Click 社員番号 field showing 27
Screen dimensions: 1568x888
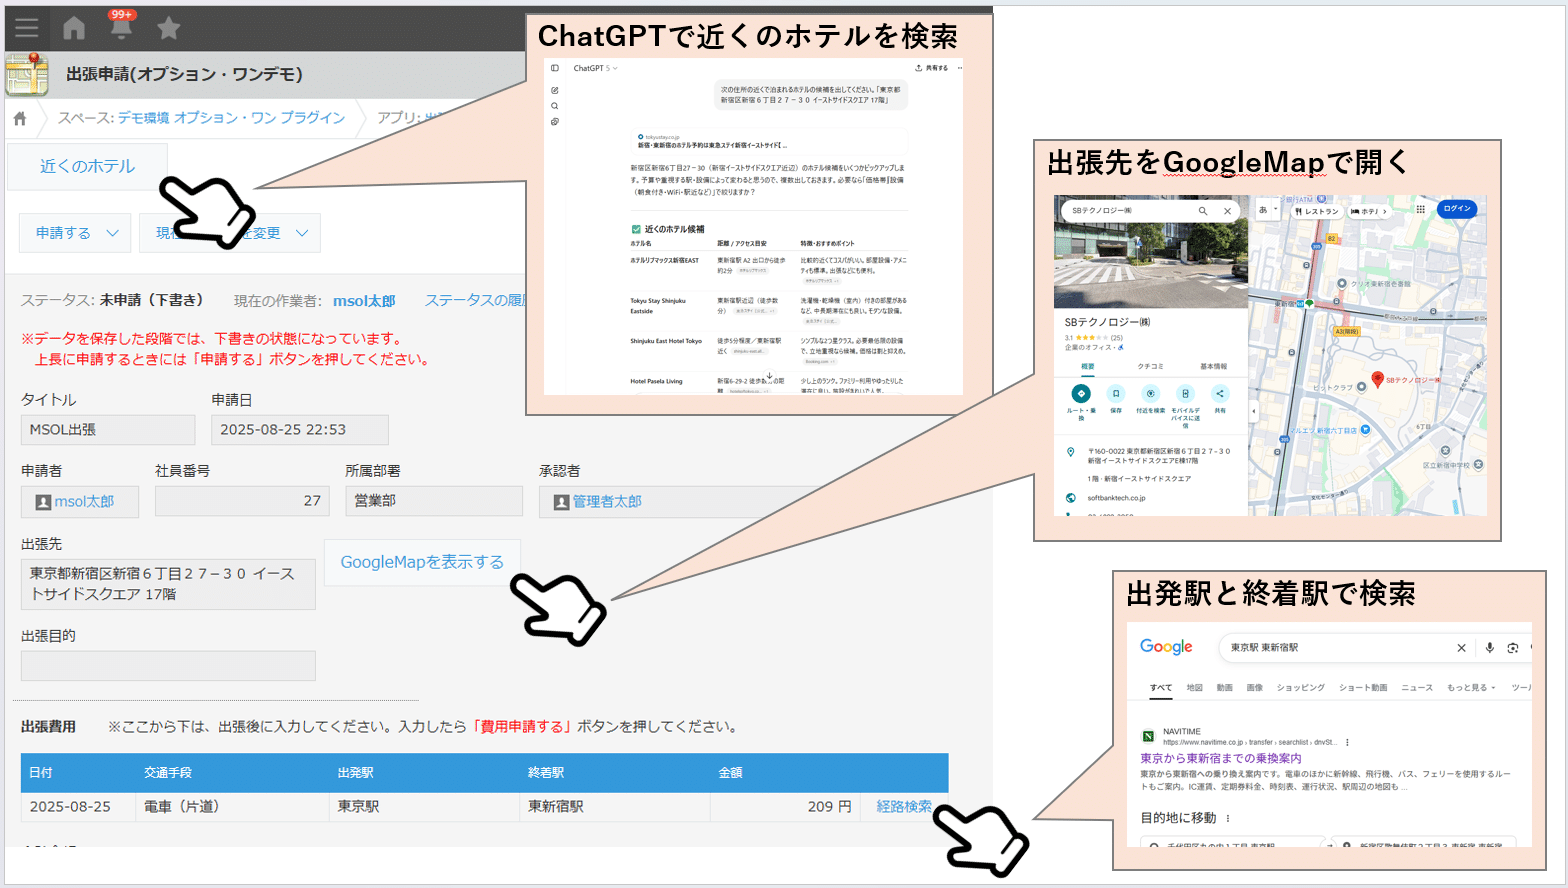point(241,501)
